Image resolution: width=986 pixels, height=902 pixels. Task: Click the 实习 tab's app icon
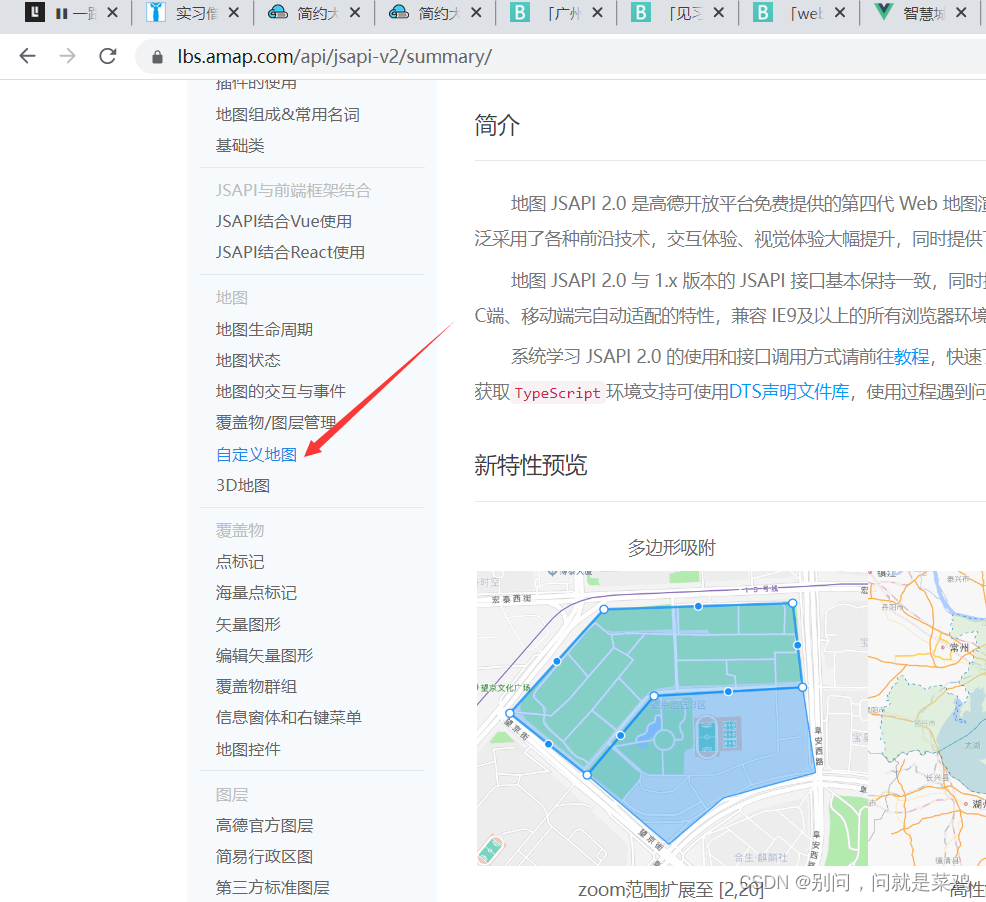pos(155,13)
